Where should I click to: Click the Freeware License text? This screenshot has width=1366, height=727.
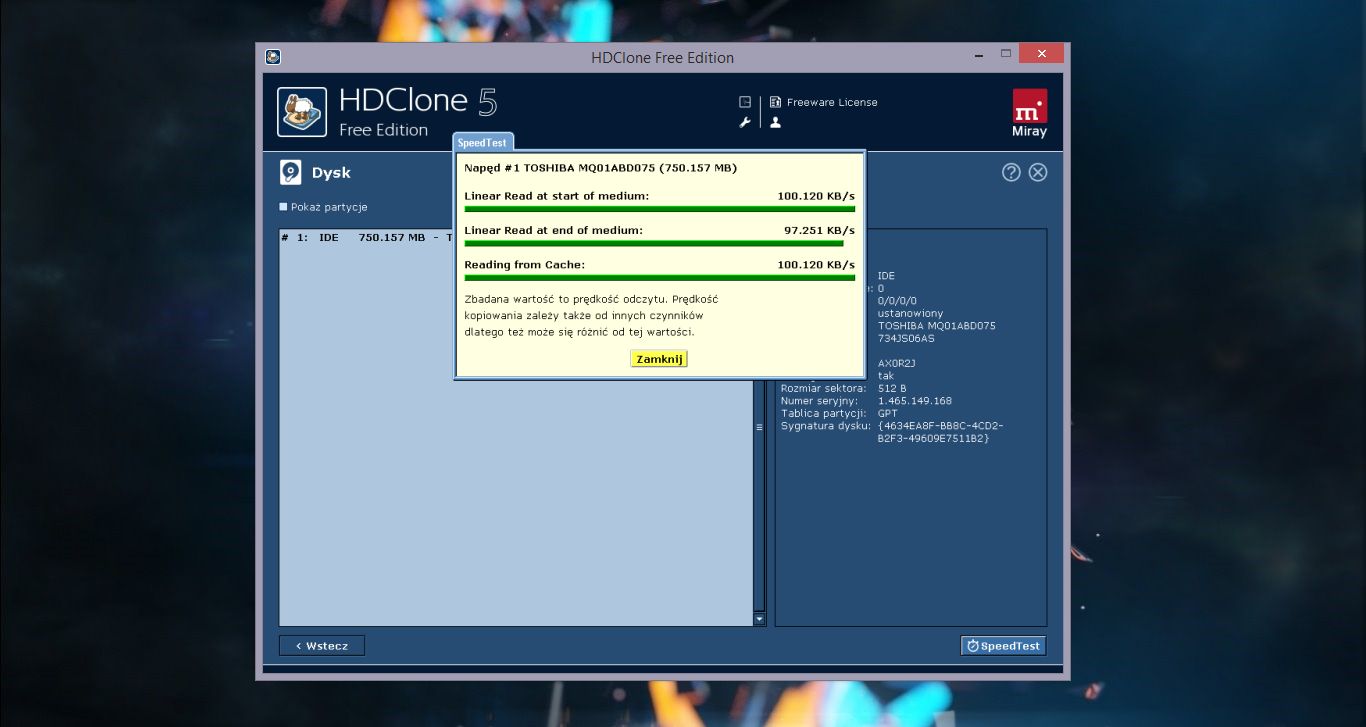[832, 102]
